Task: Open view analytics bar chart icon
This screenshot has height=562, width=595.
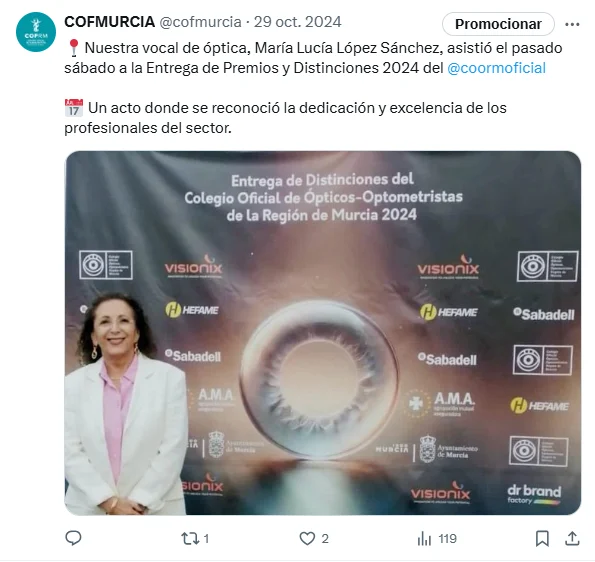Action: [425, 538]
